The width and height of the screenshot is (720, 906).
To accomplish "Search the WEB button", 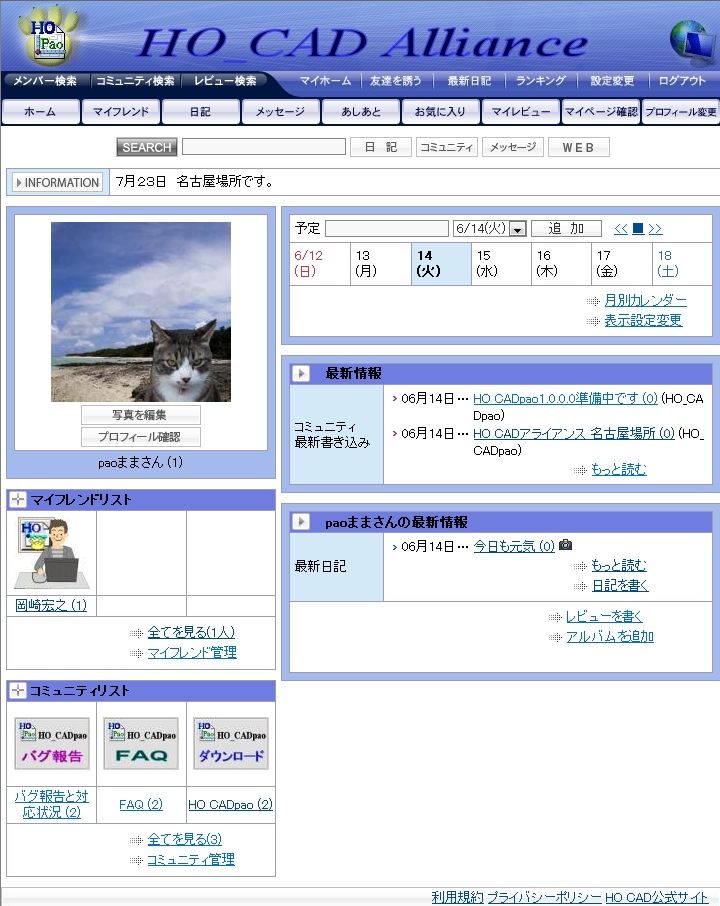I will (578, 147).
